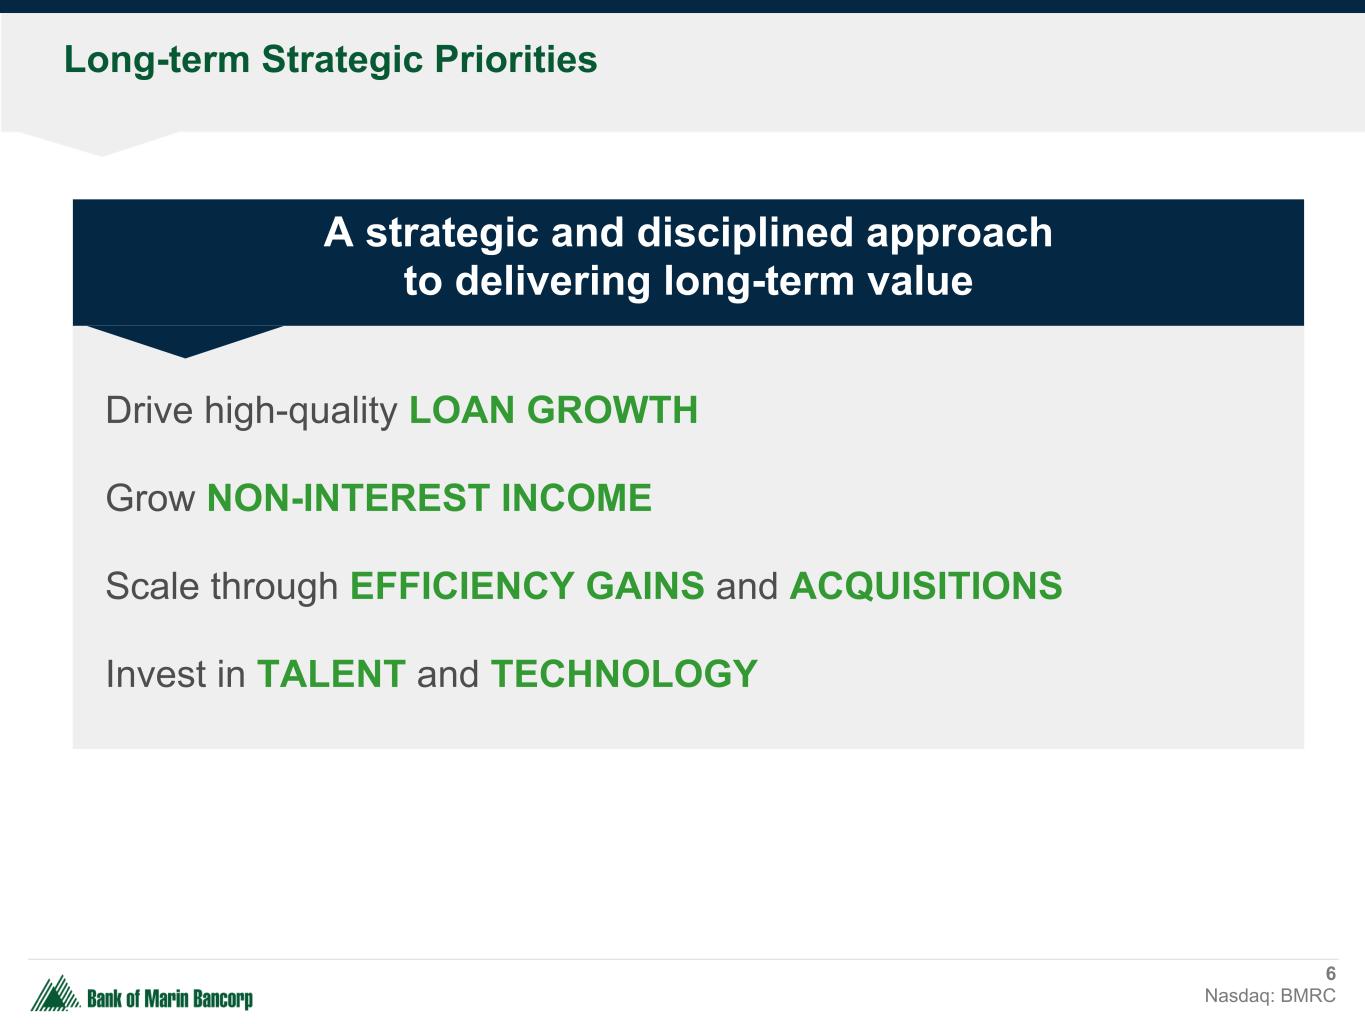Choose the "ACQUISITIONS" highlighted word

click(x=925, y=586)
